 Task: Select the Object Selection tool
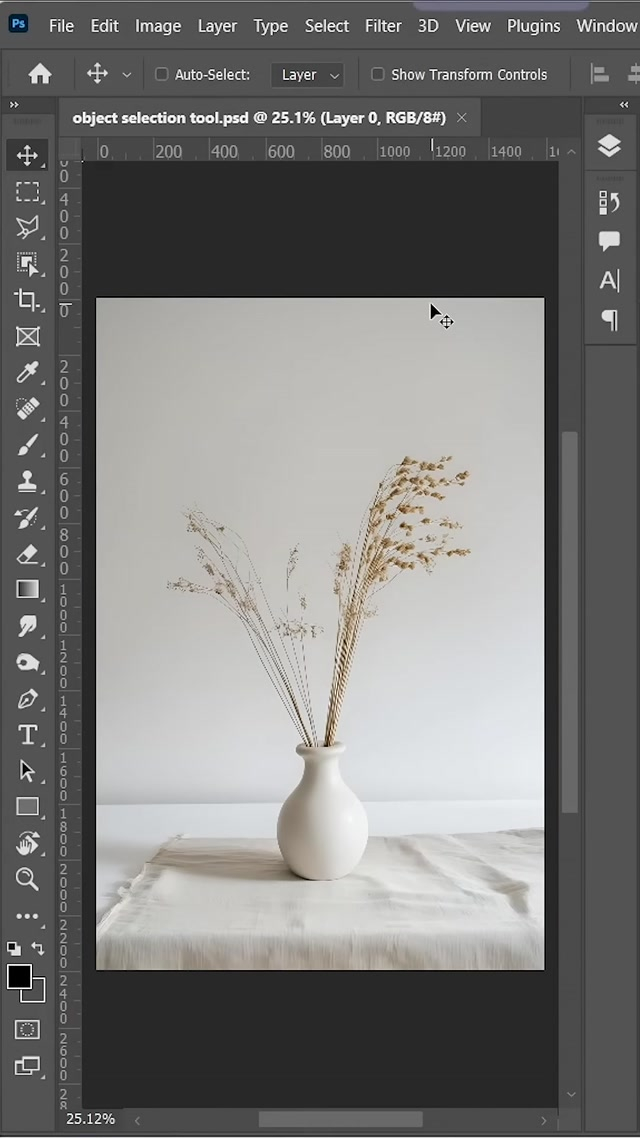point(27,264)
